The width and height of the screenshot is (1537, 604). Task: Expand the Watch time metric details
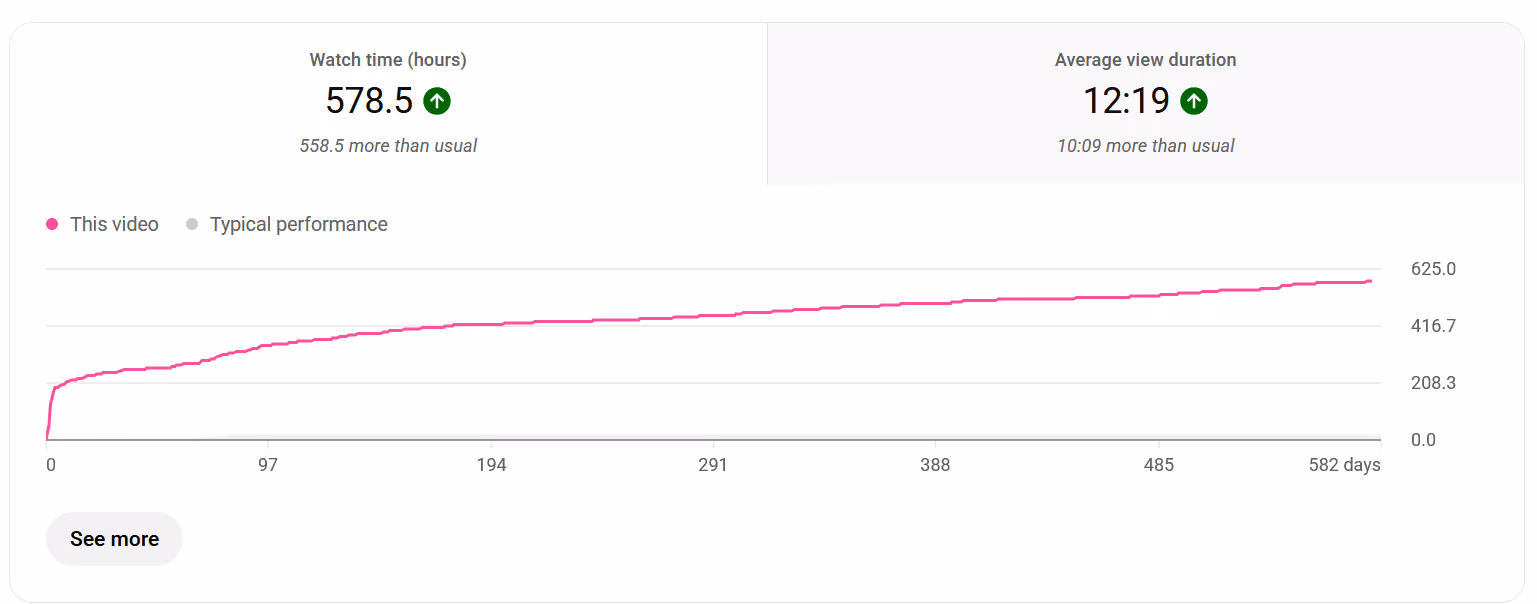pyautogui.click(x=388, y=100)
